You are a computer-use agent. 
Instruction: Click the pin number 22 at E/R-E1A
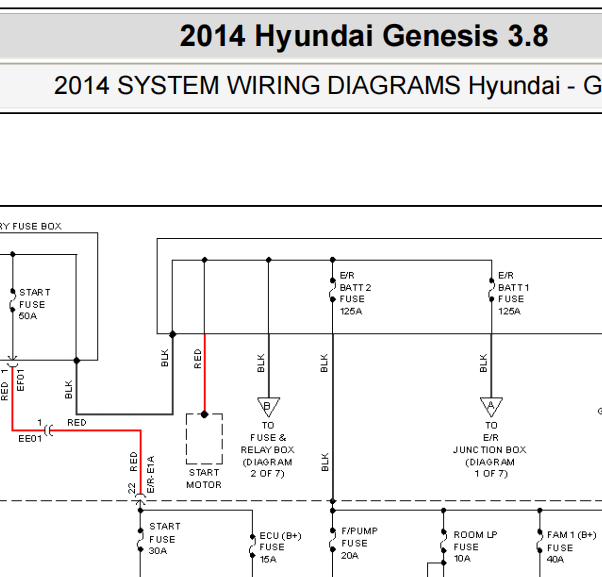tap(132, 488)
